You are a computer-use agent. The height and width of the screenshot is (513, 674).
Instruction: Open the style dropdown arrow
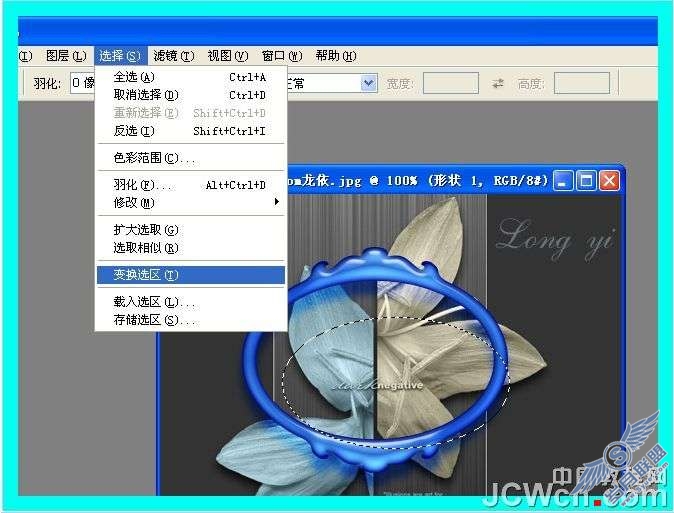pos(369,83)
